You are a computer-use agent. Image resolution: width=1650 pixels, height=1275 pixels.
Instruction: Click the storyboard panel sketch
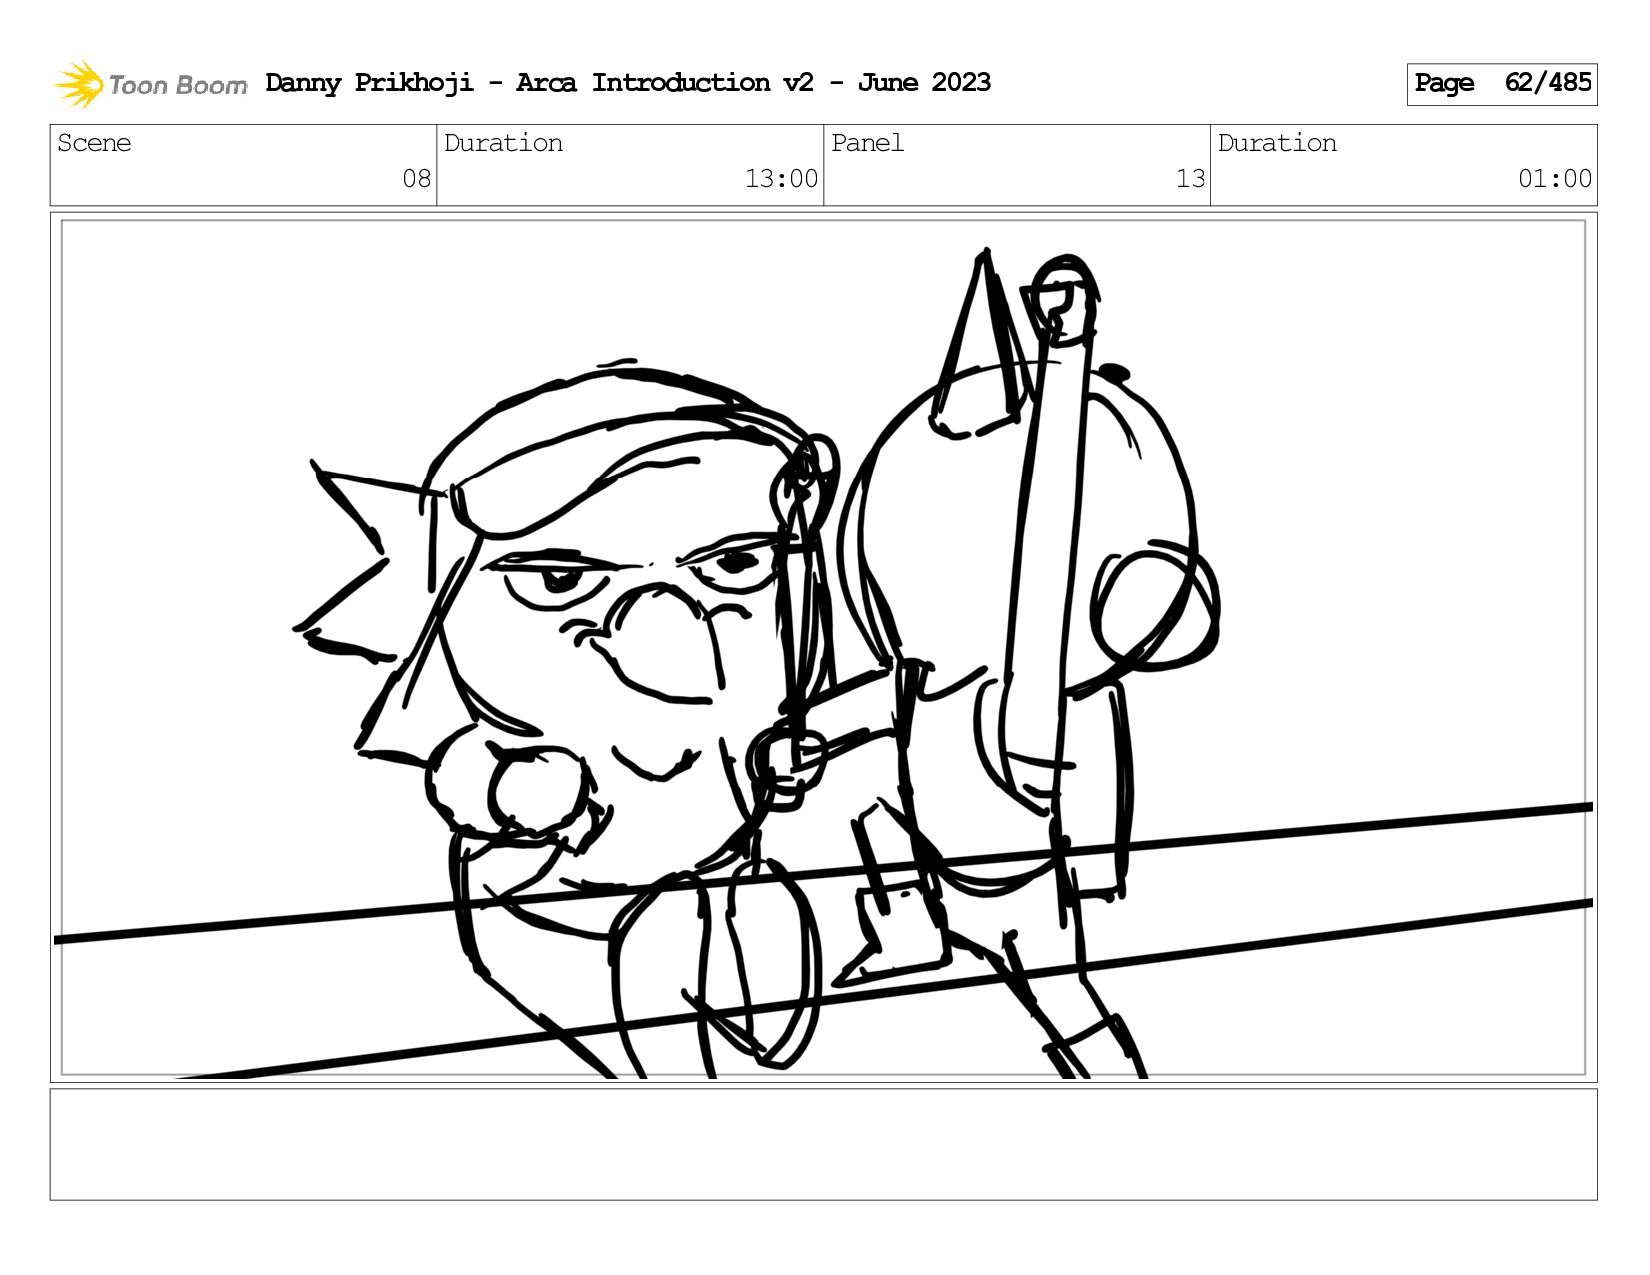coord(823,648)
